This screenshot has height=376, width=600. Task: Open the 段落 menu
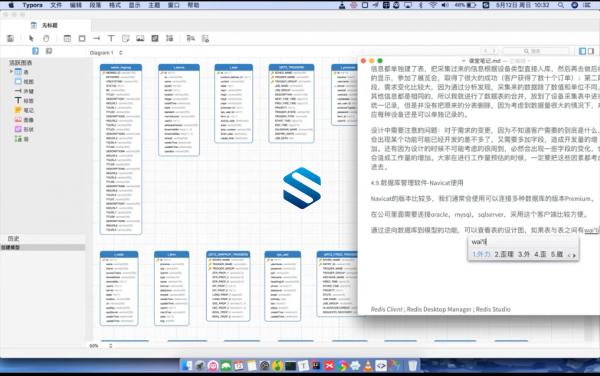coord(95,5)
